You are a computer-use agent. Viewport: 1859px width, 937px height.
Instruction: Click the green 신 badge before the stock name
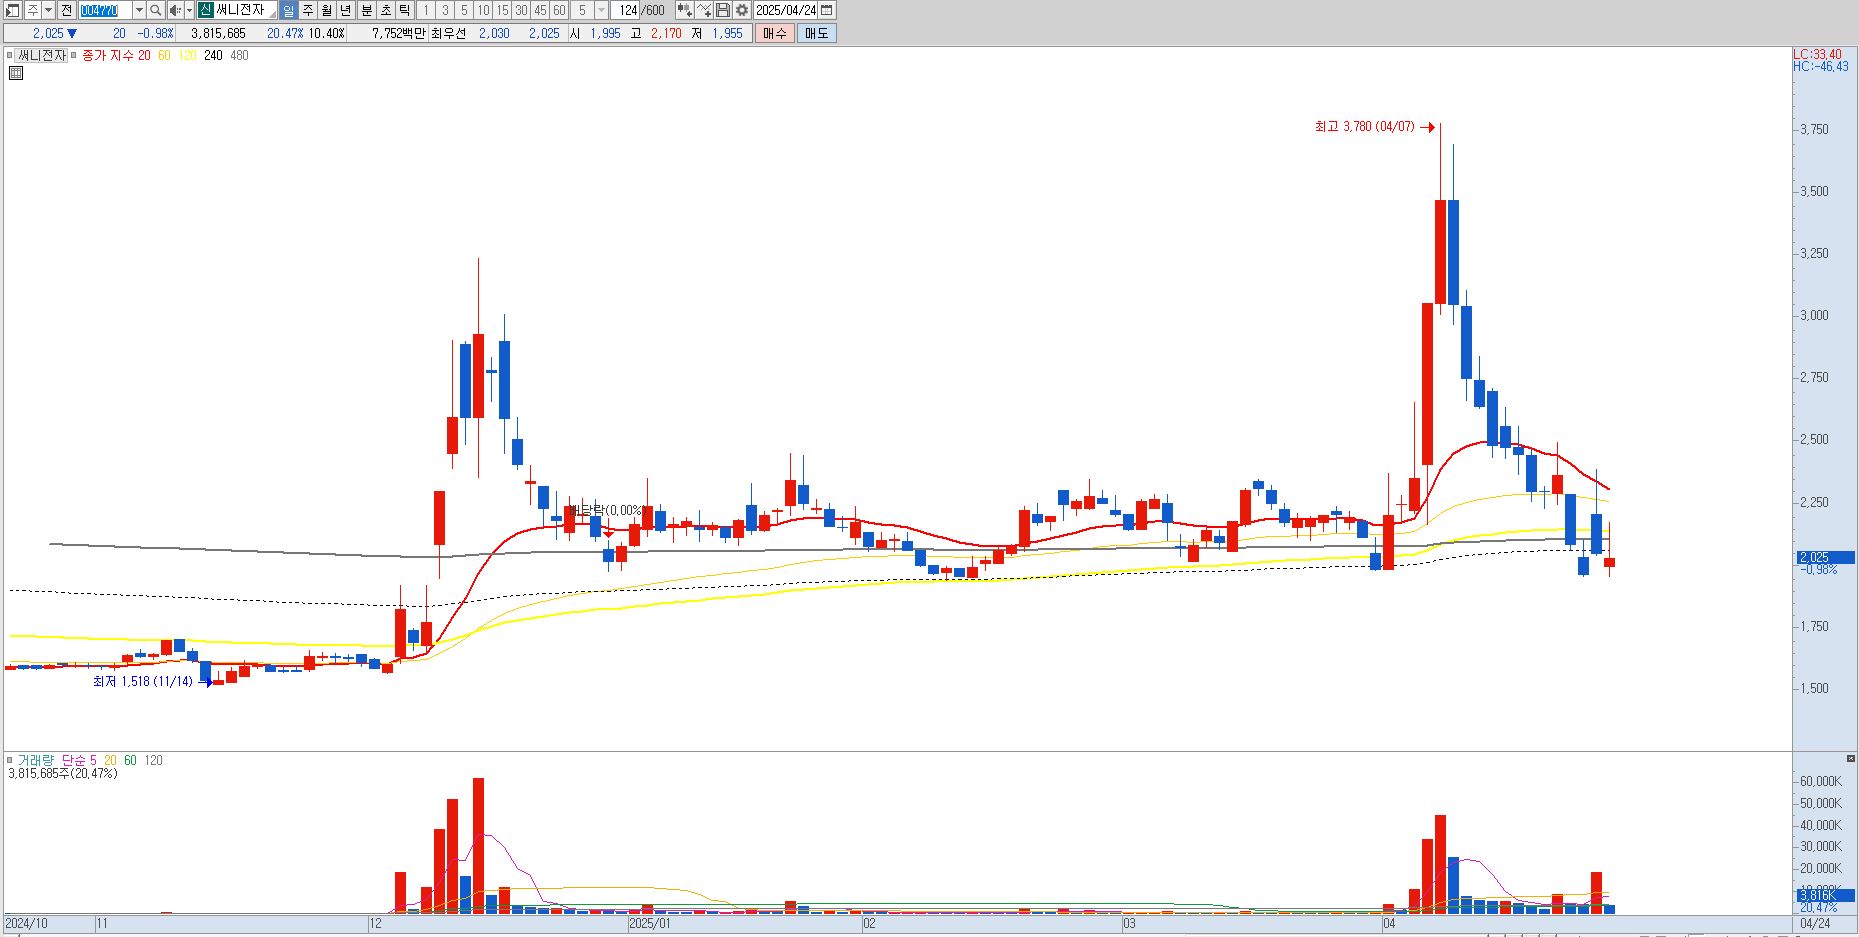205,10
